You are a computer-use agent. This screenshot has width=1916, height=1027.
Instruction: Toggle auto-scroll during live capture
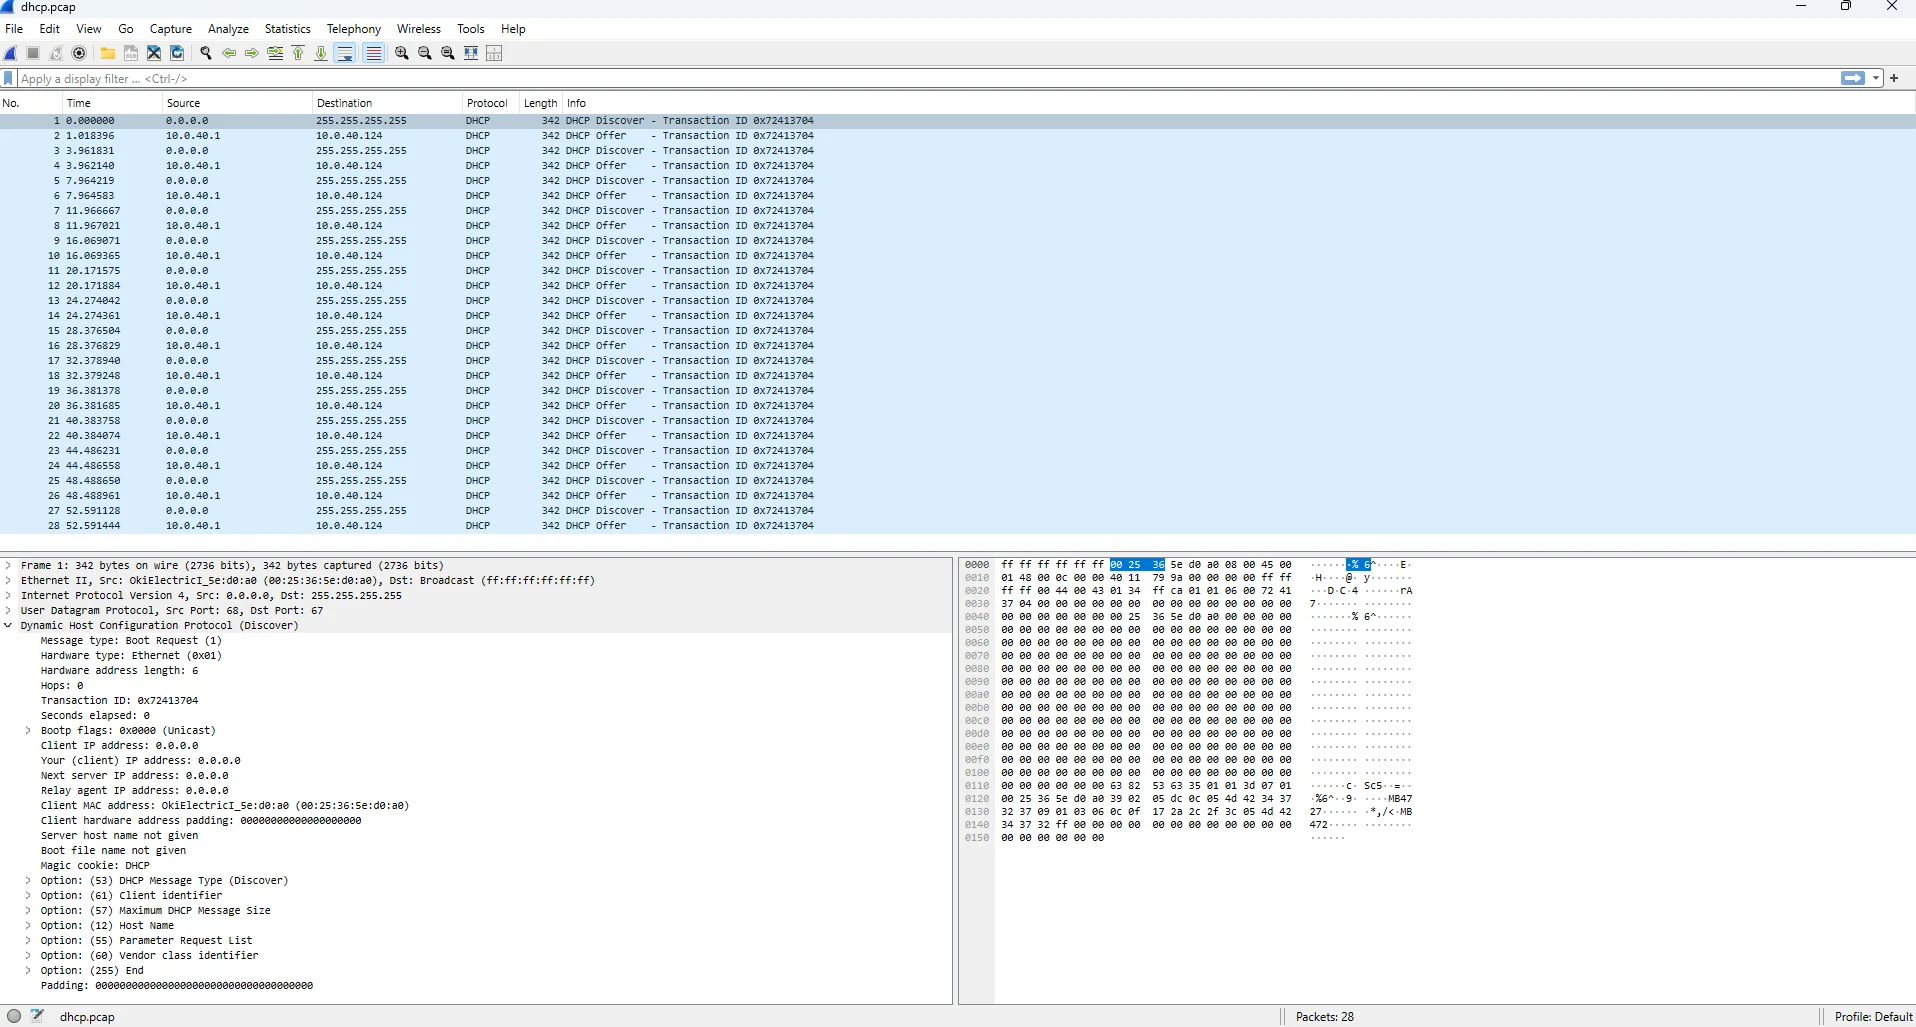click(x=345, y=53)
